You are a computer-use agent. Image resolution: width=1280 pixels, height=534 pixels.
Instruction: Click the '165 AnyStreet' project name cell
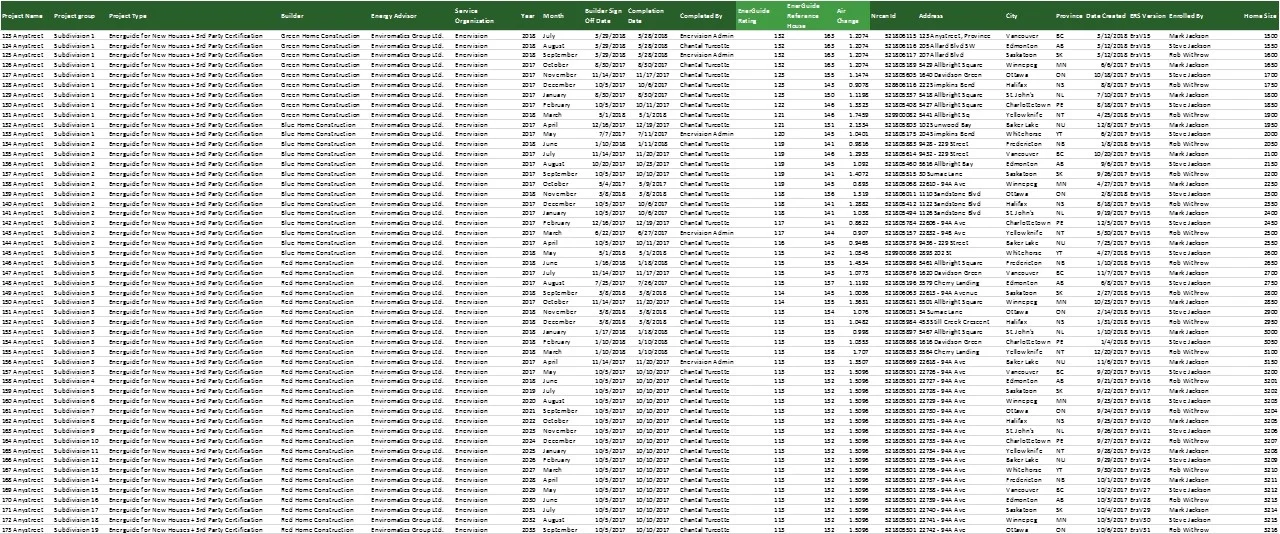click(21, 449)
